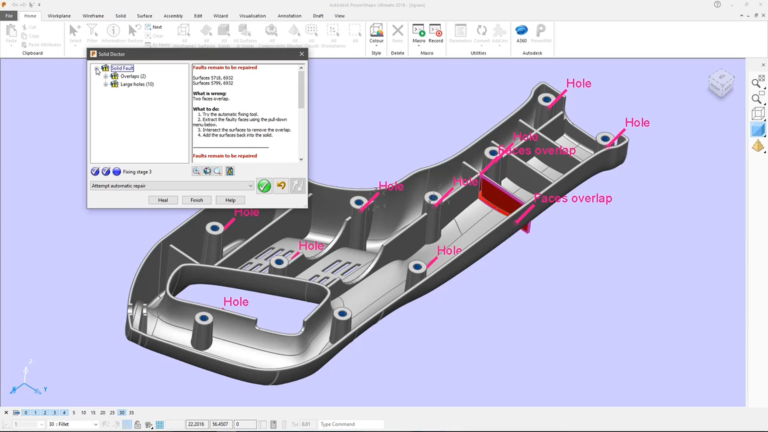The image size is (768, 432).
Task: Click the Paste clipboard icon
Action: point(11,33)
